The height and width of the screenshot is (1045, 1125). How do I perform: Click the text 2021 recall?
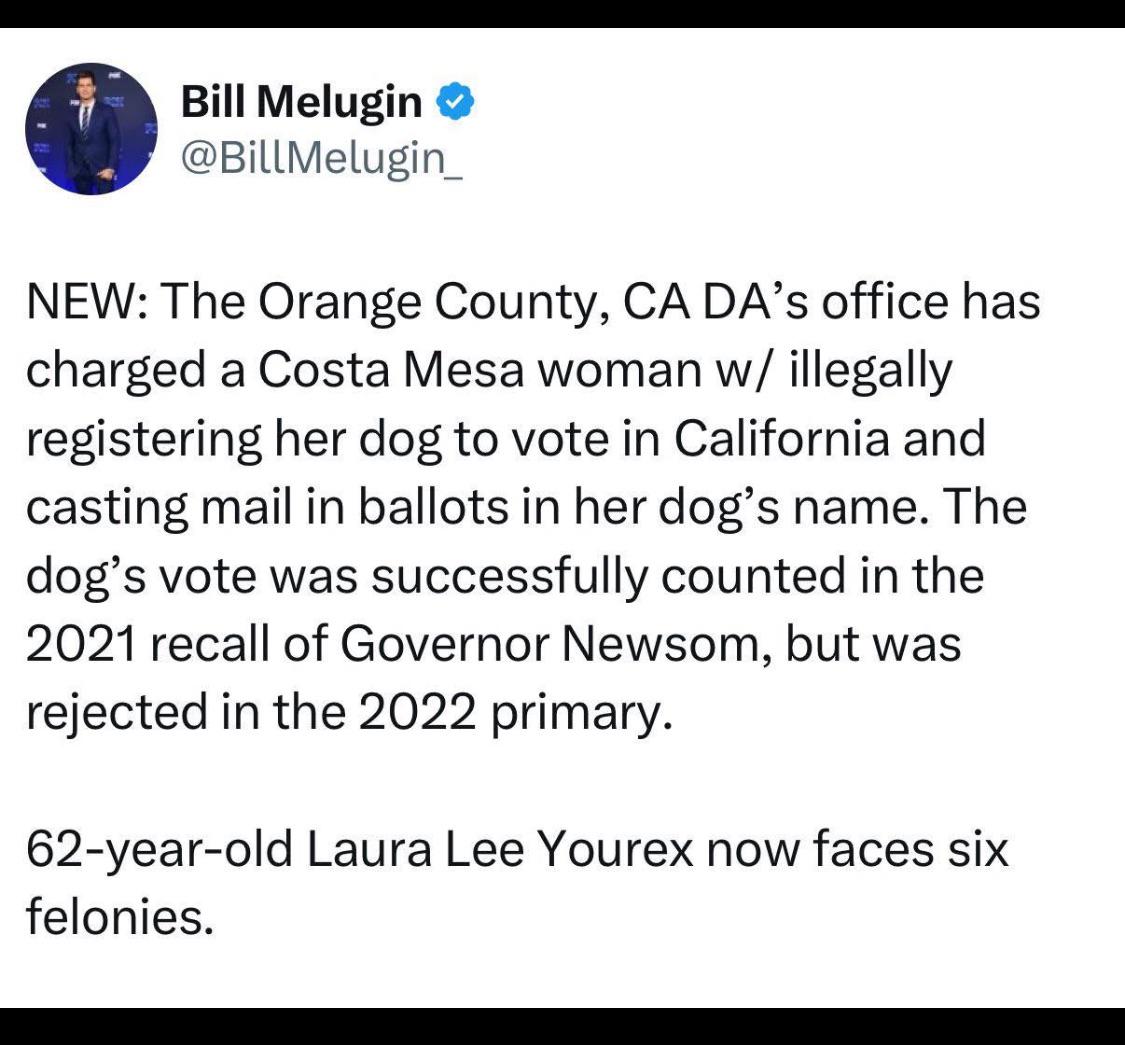tap(148, 644)
